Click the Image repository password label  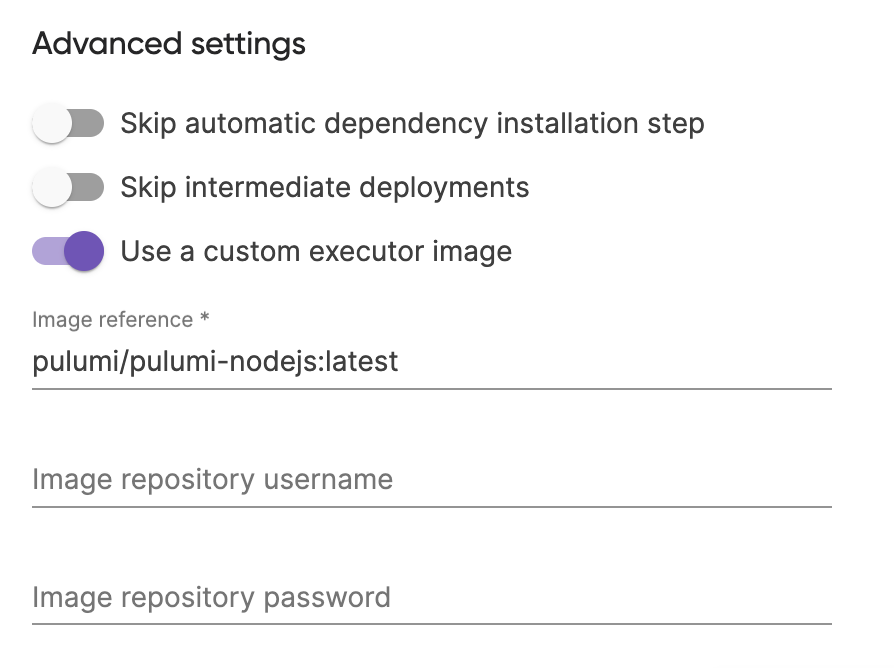(210, 597)
